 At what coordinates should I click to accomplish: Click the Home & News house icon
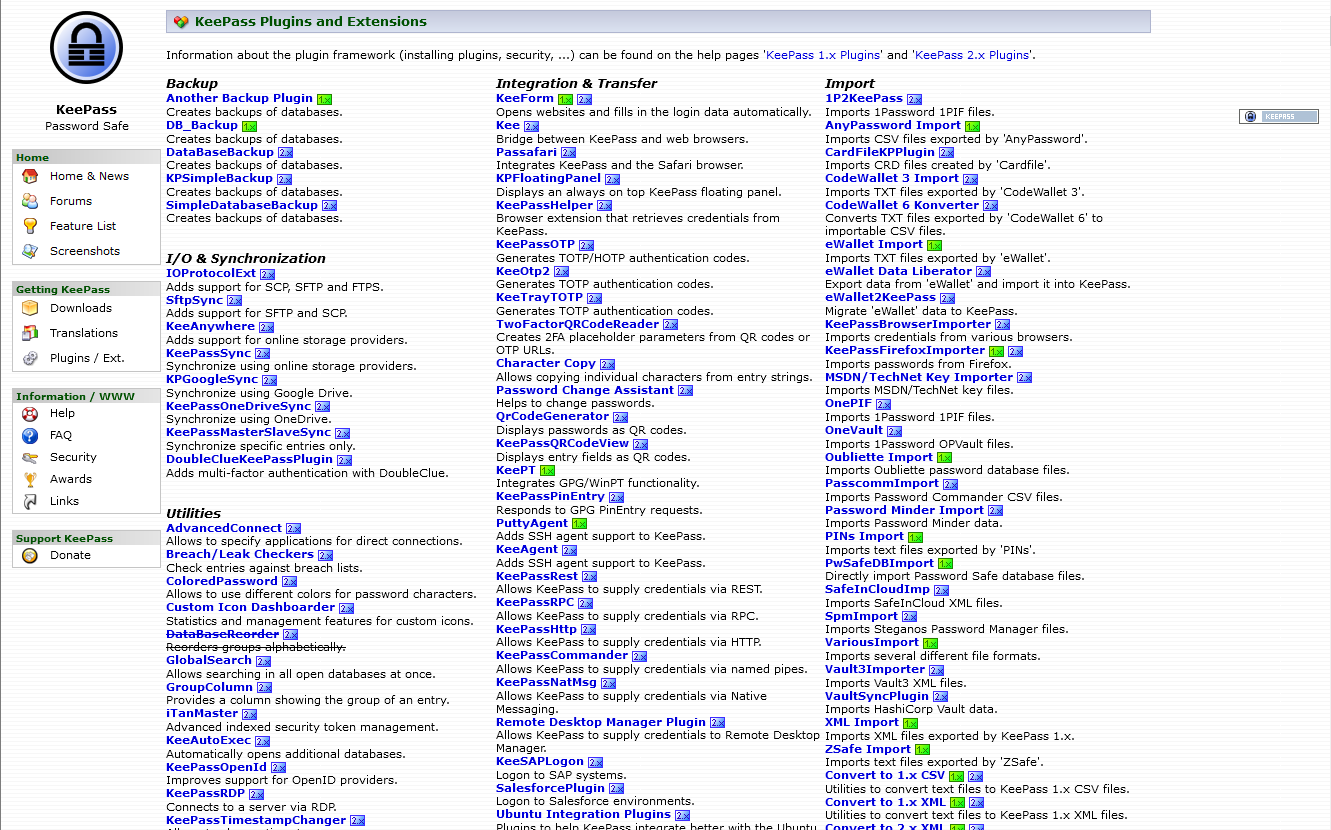[x=30, y=176]
